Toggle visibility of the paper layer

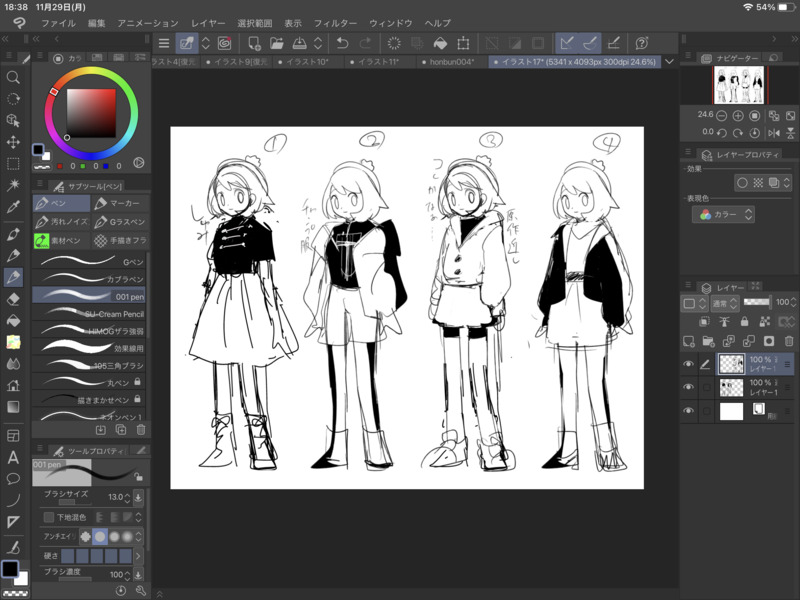[688, 410]
